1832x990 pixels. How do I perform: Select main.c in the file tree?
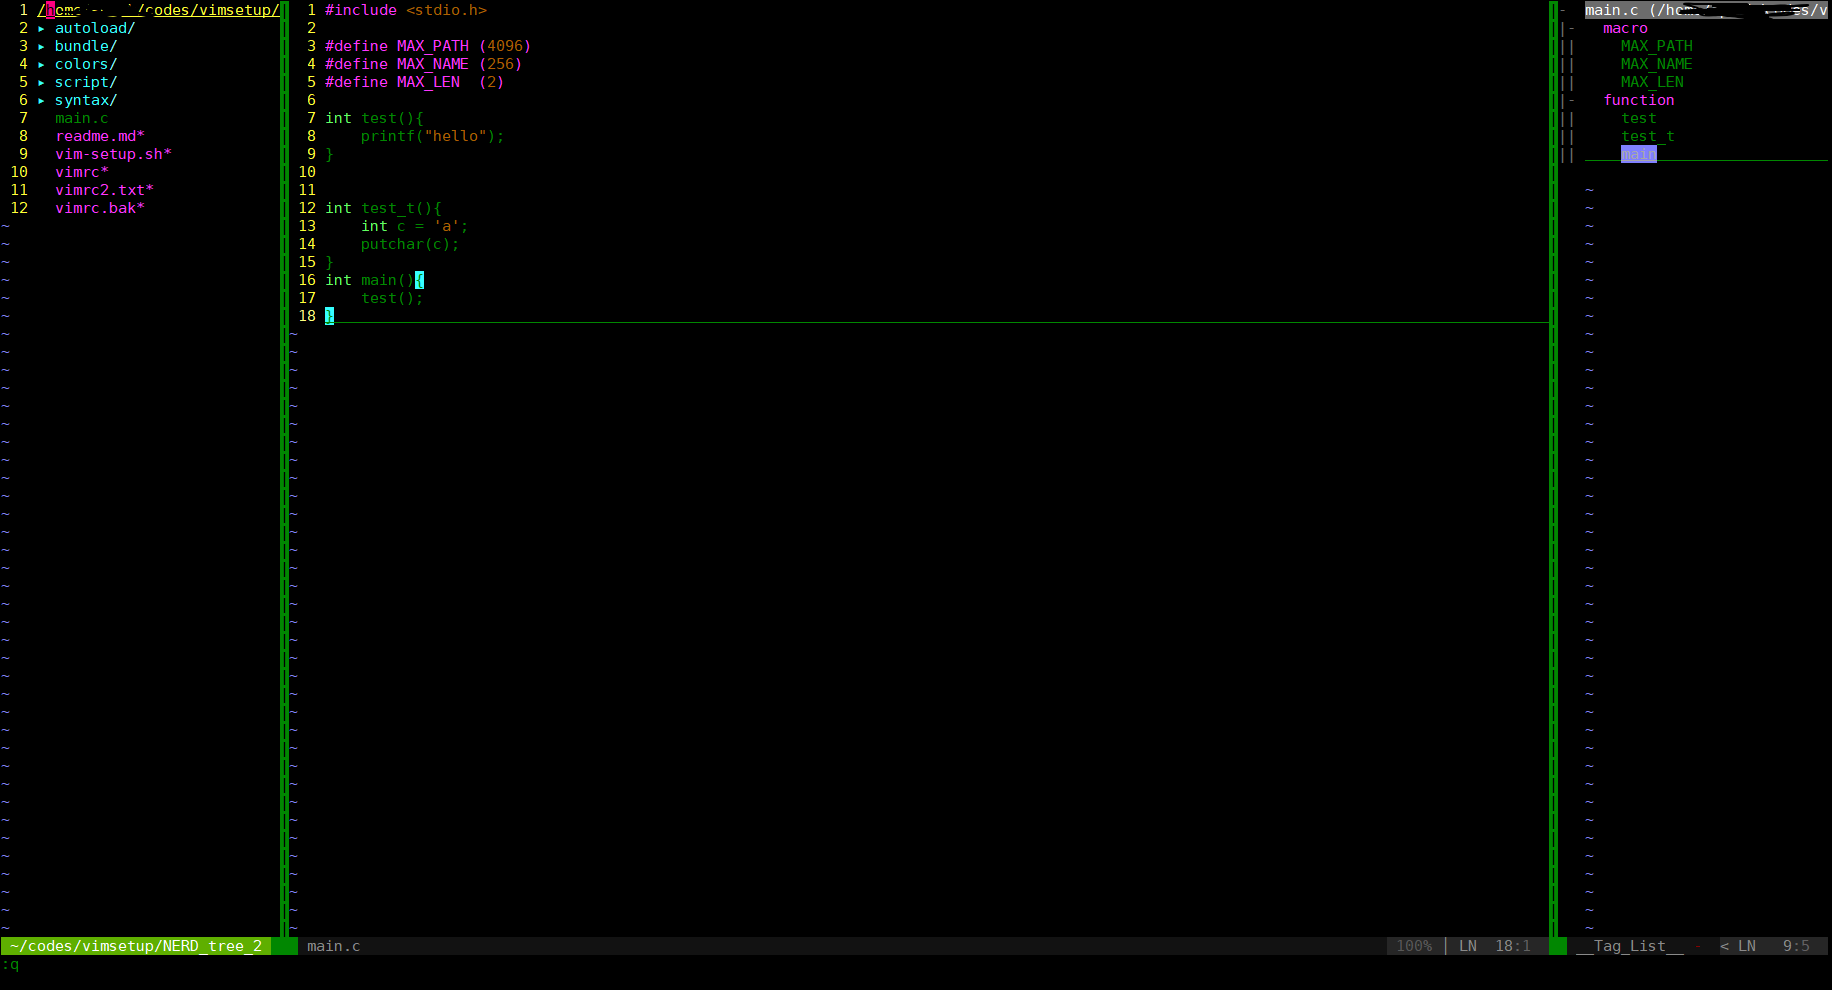coord(82,118)
